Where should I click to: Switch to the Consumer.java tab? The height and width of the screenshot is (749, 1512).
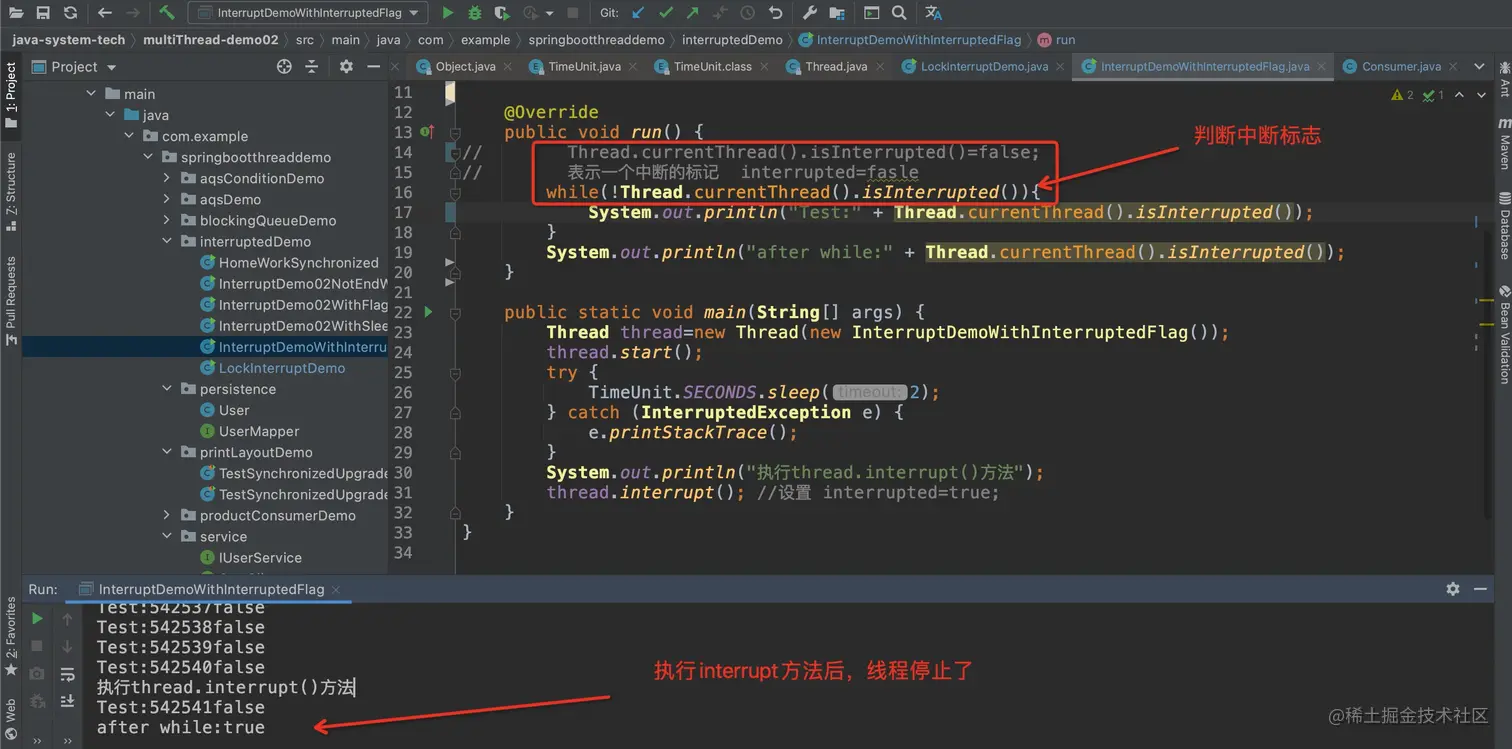[1401, 67]
